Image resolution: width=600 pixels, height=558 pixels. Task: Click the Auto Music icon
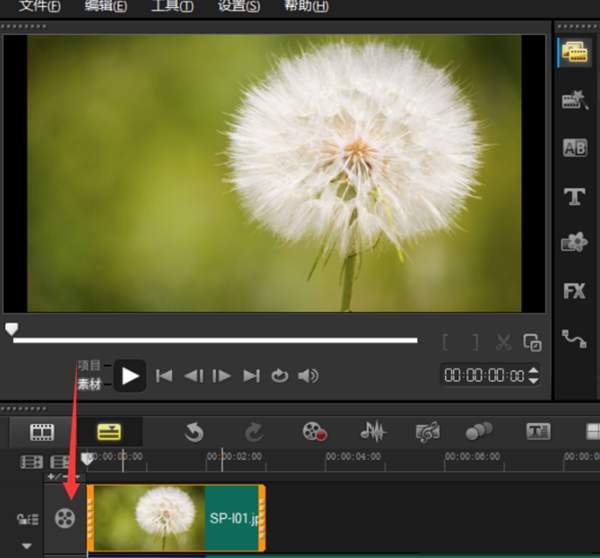pos(428,432)
